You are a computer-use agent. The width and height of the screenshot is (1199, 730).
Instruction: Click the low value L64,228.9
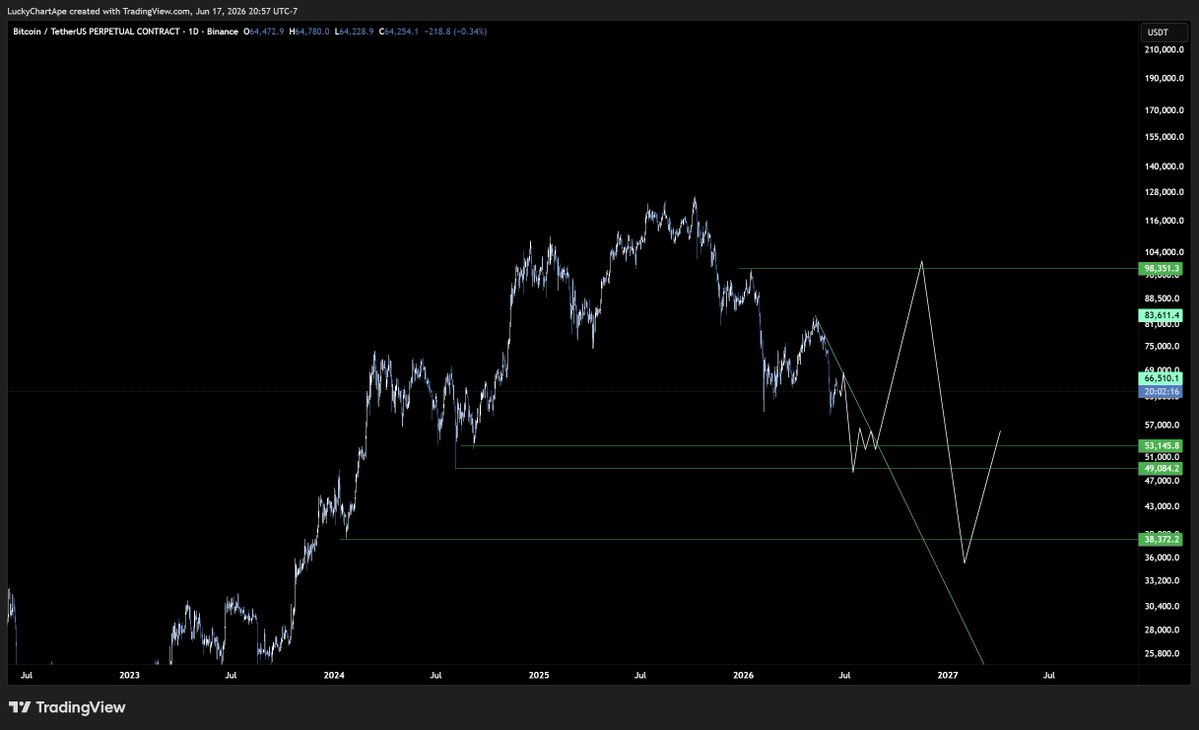(354, 31)
